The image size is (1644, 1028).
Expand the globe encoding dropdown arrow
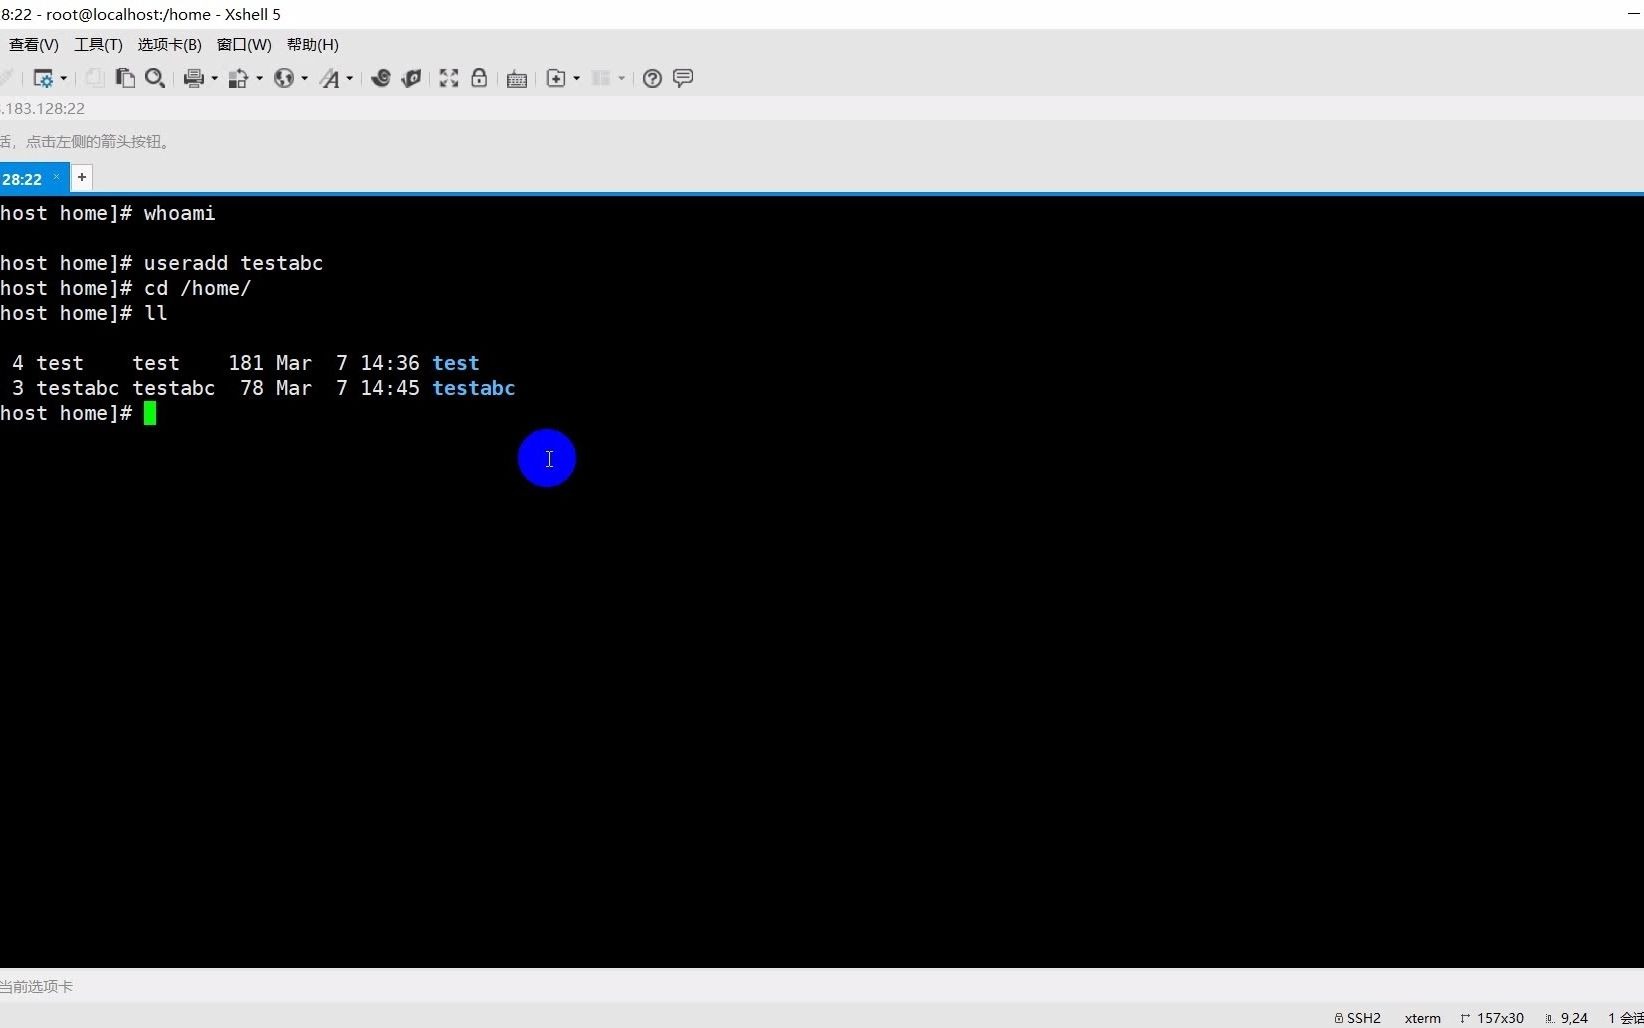(x=305, y=78)
